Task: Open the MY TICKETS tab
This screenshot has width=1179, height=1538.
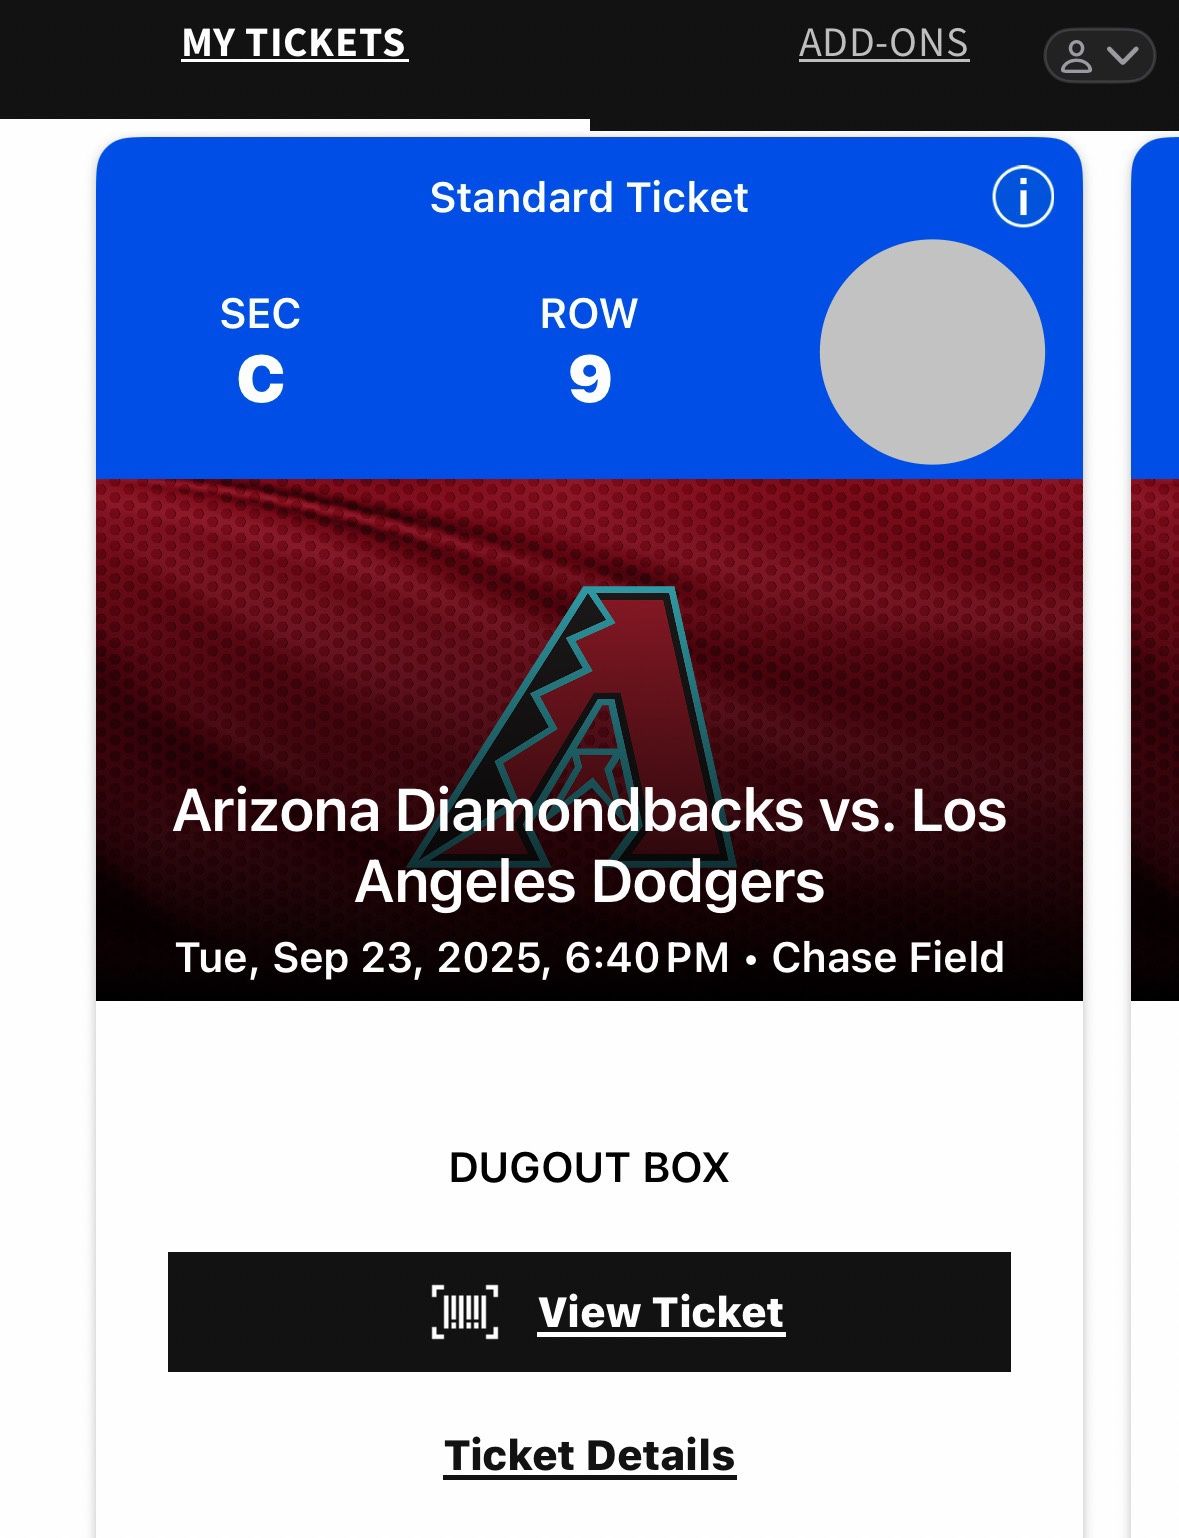Action: coord(295,43)
